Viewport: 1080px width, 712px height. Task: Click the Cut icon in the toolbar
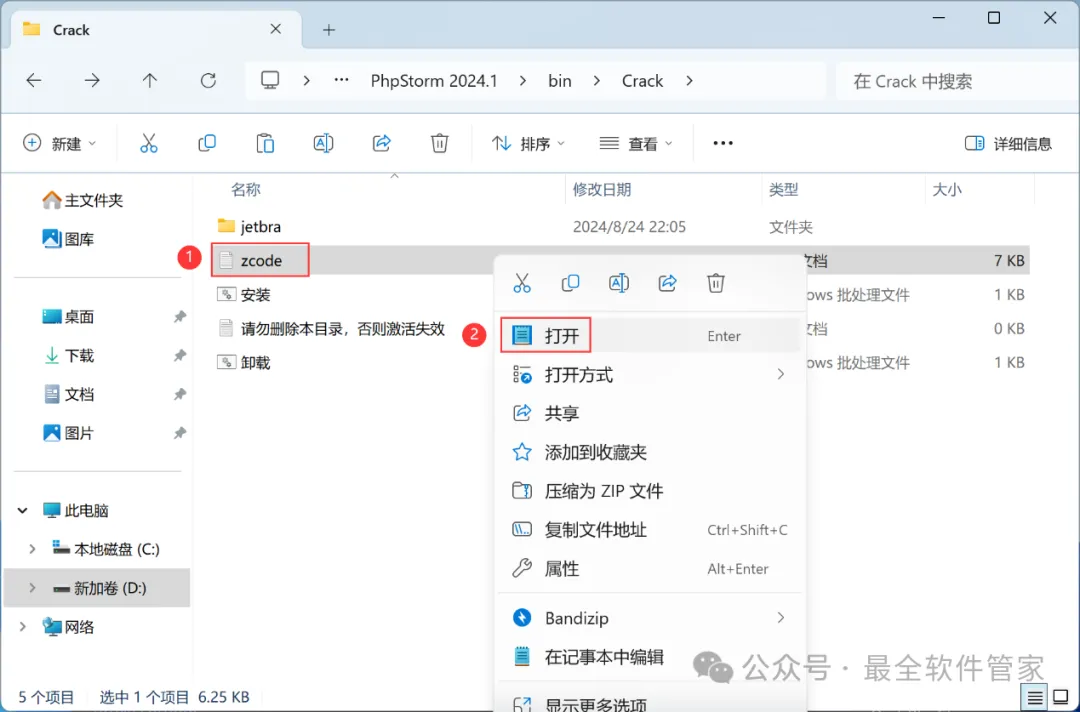149,143
